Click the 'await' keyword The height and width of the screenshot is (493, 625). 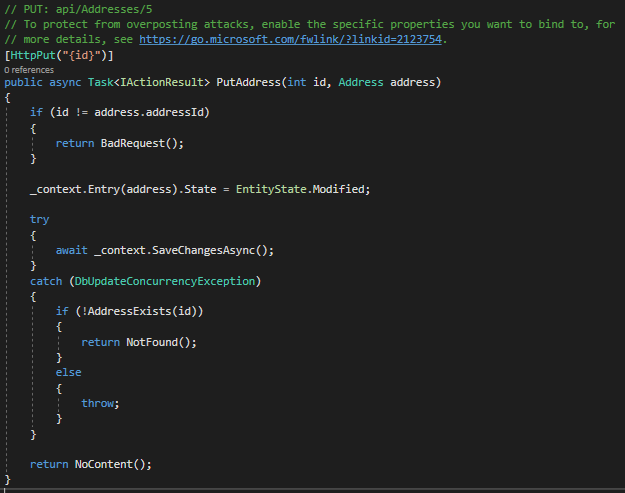point(71,251)
